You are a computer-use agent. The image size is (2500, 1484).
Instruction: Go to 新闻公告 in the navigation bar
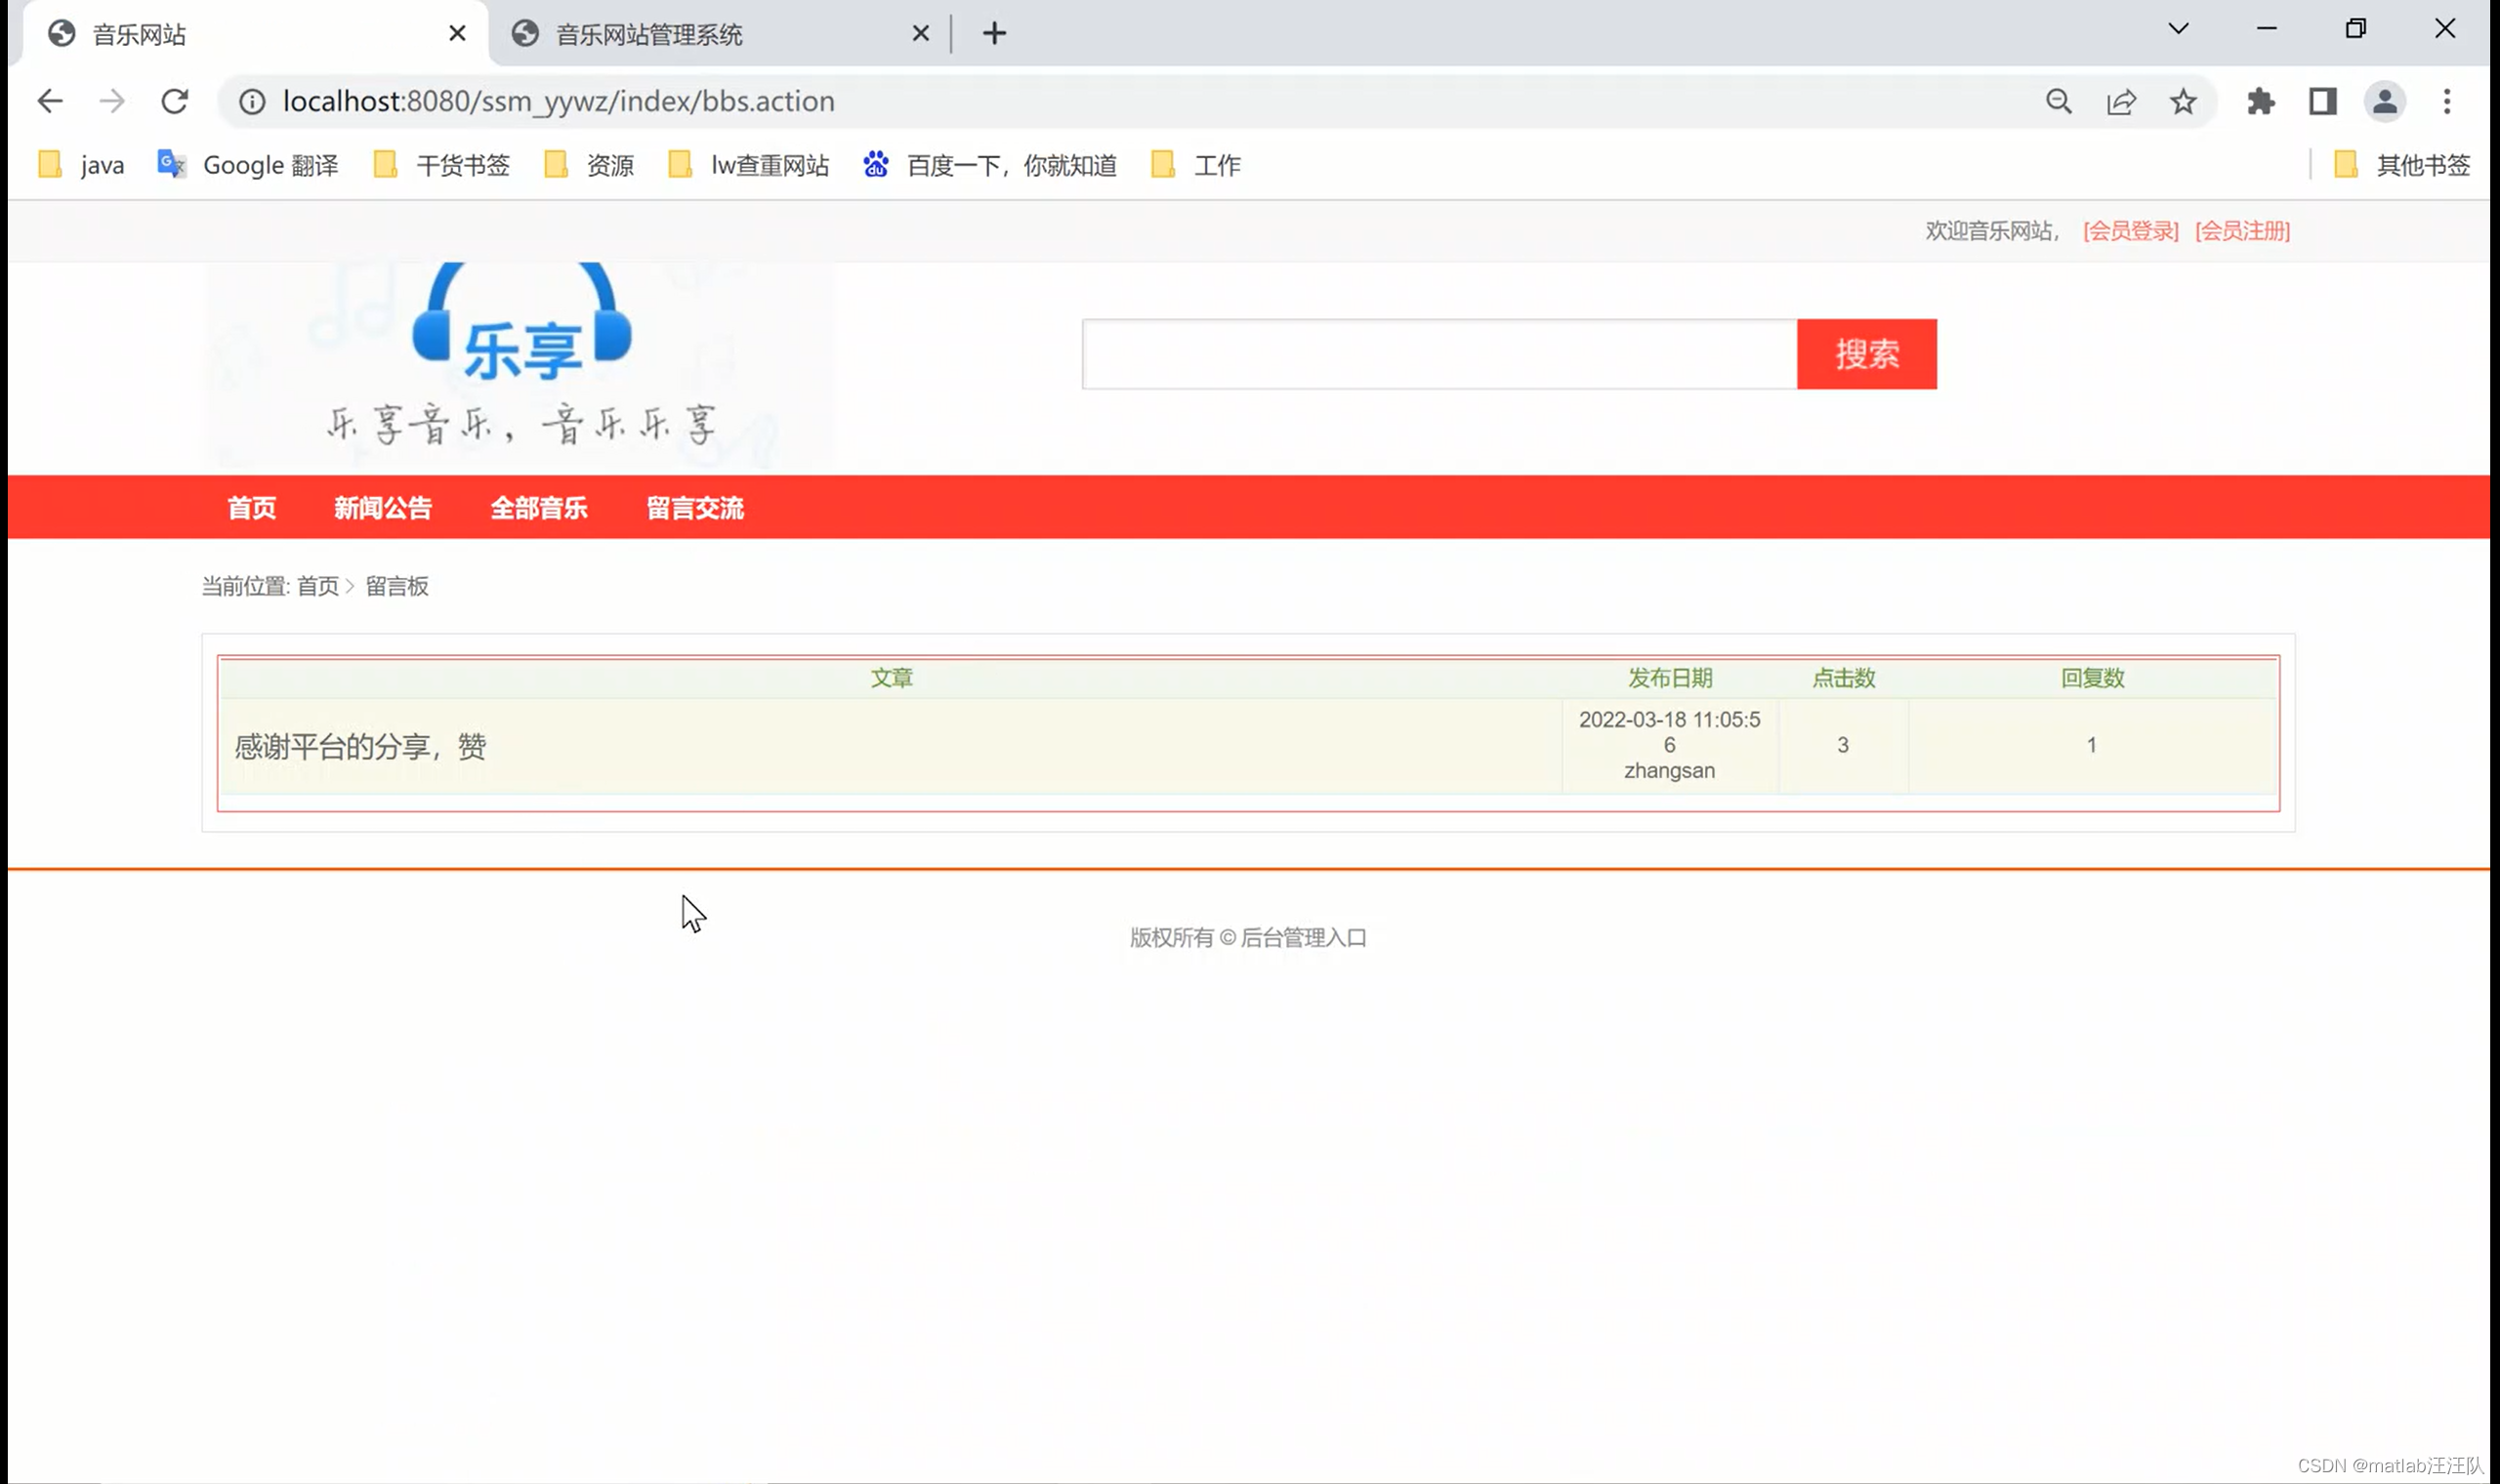click(x=383, y=508)
